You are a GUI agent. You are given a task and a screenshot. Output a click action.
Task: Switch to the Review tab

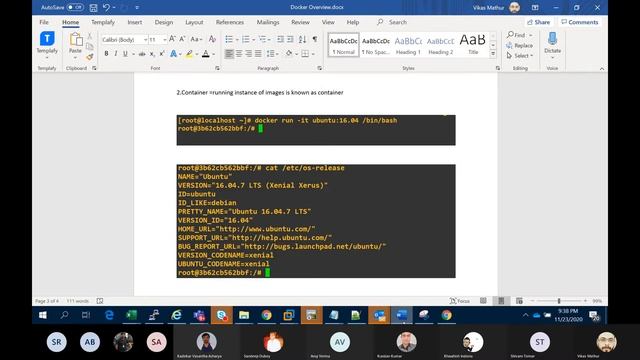[300, 22]
